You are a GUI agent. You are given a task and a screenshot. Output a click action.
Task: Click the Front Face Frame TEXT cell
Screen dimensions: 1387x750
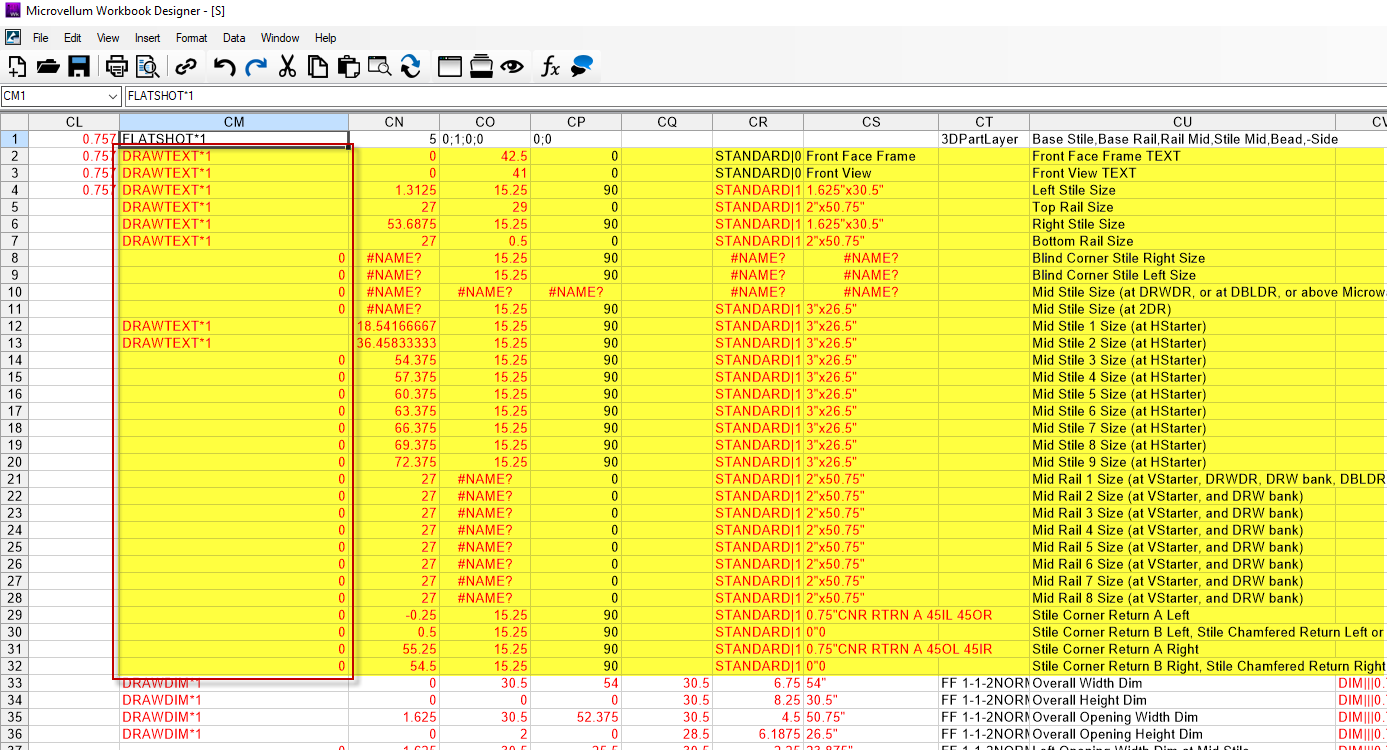(x=1182, y=156)
